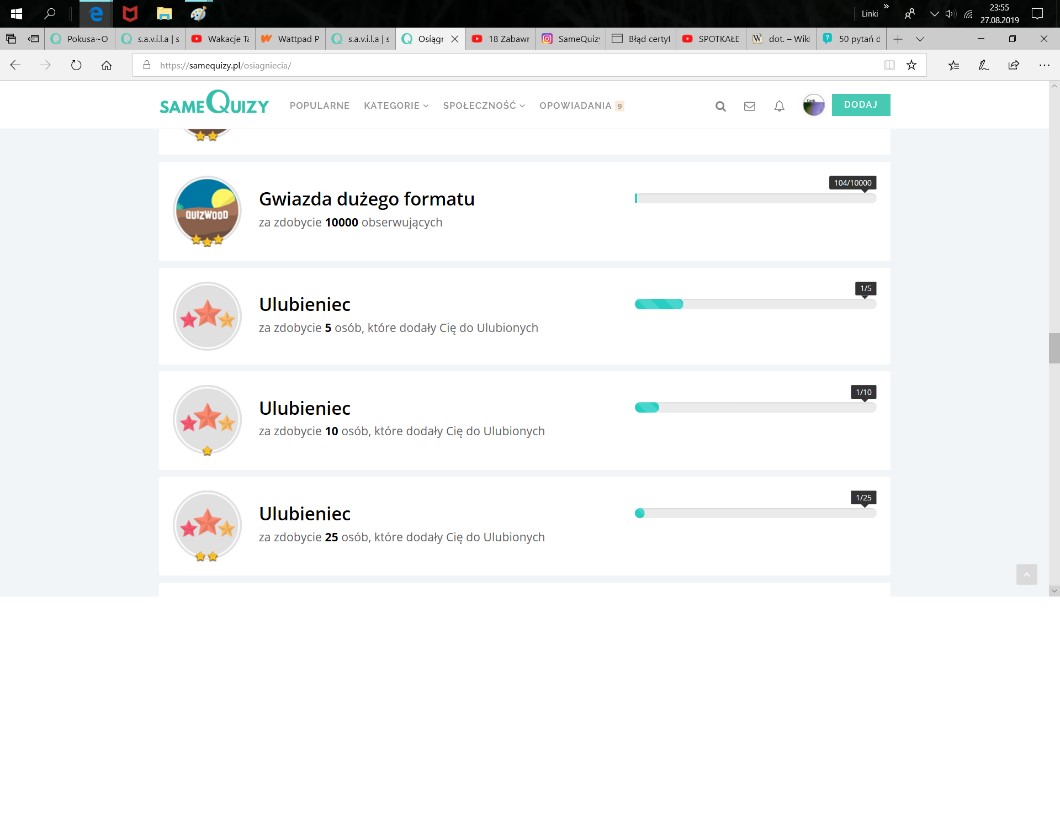The height and width of the screenshot is (823, 1060).
Task: Click the sameQuizy logo
Action: point(214,103)
